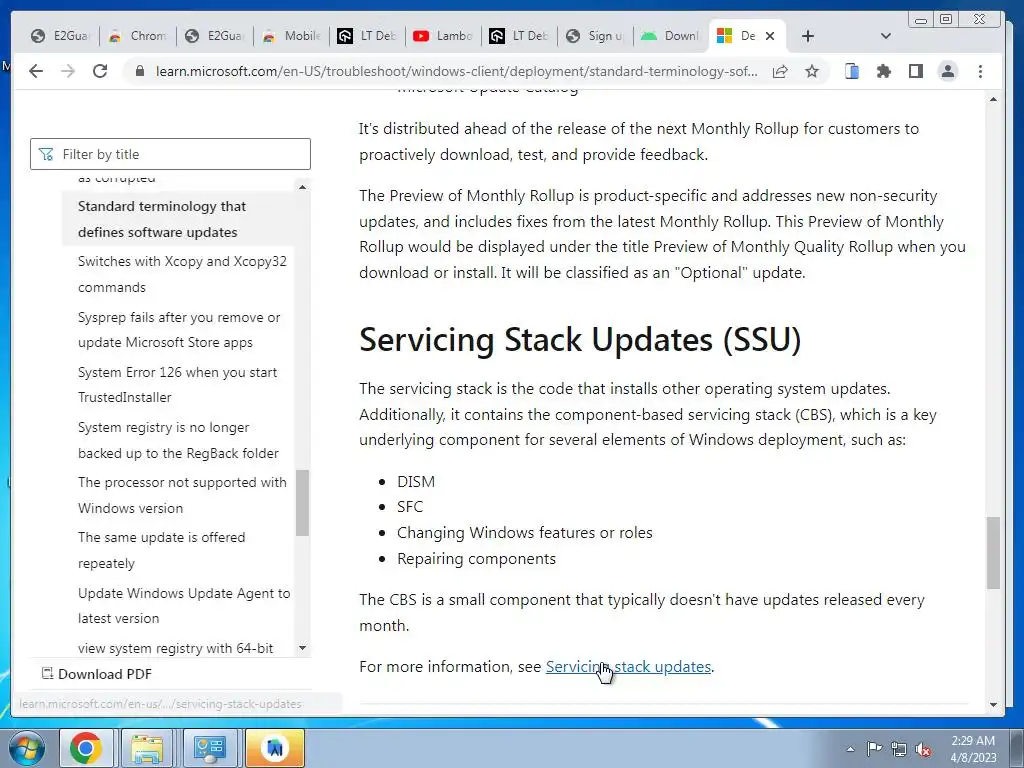Click the Download PDF document icon
1024x768 pixels.
(x=47, y=673)
